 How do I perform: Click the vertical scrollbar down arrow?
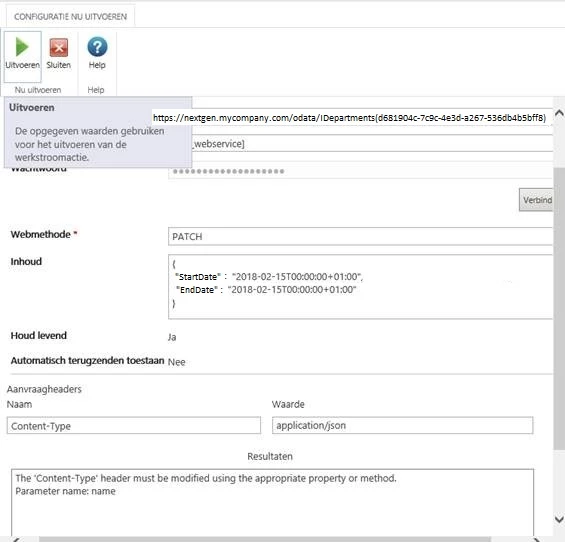[559, 519]
